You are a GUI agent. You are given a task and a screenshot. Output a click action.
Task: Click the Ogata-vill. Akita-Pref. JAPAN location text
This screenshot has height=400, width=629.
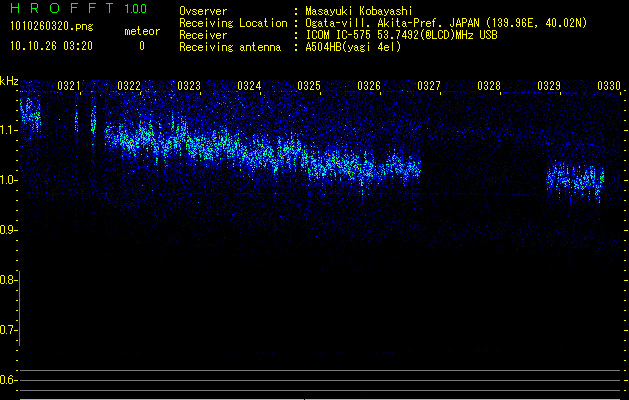(446, 23)
